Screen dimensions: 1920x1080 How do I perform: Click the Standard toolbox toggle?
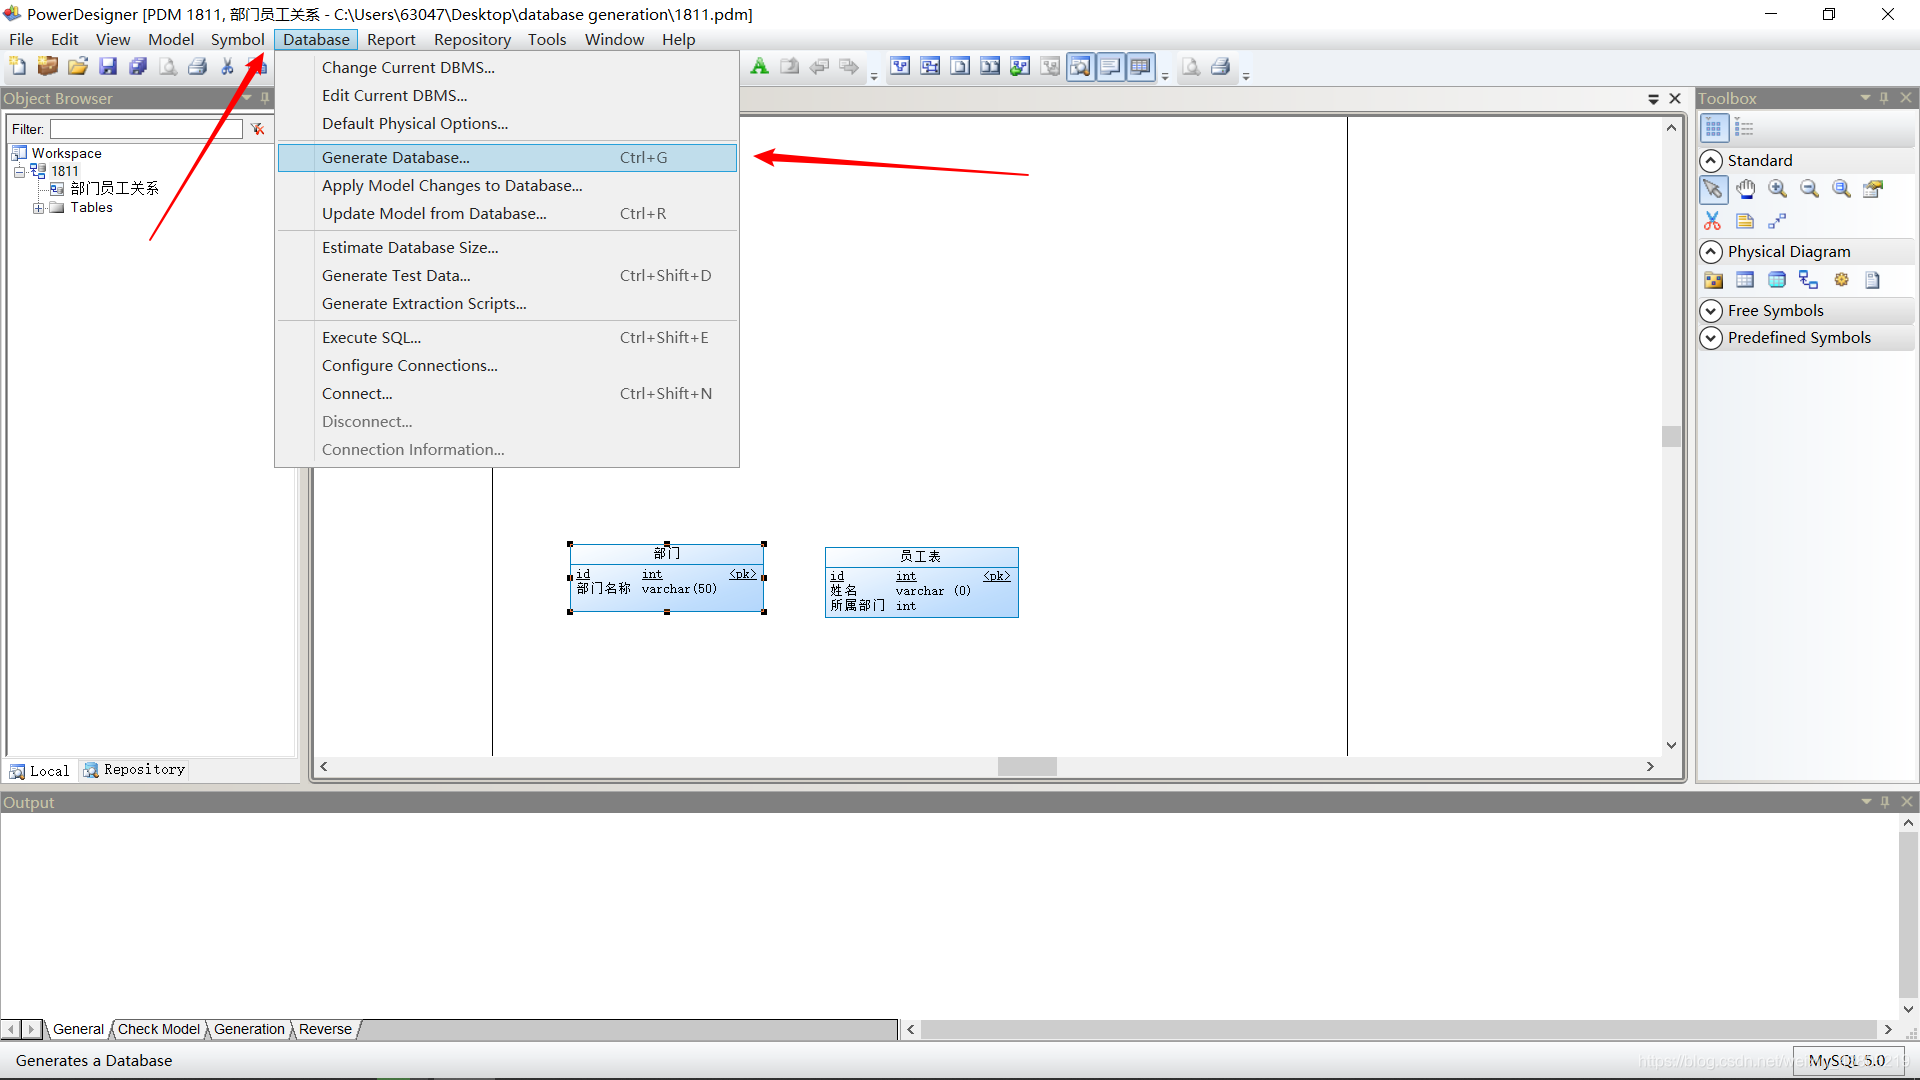1712,160
